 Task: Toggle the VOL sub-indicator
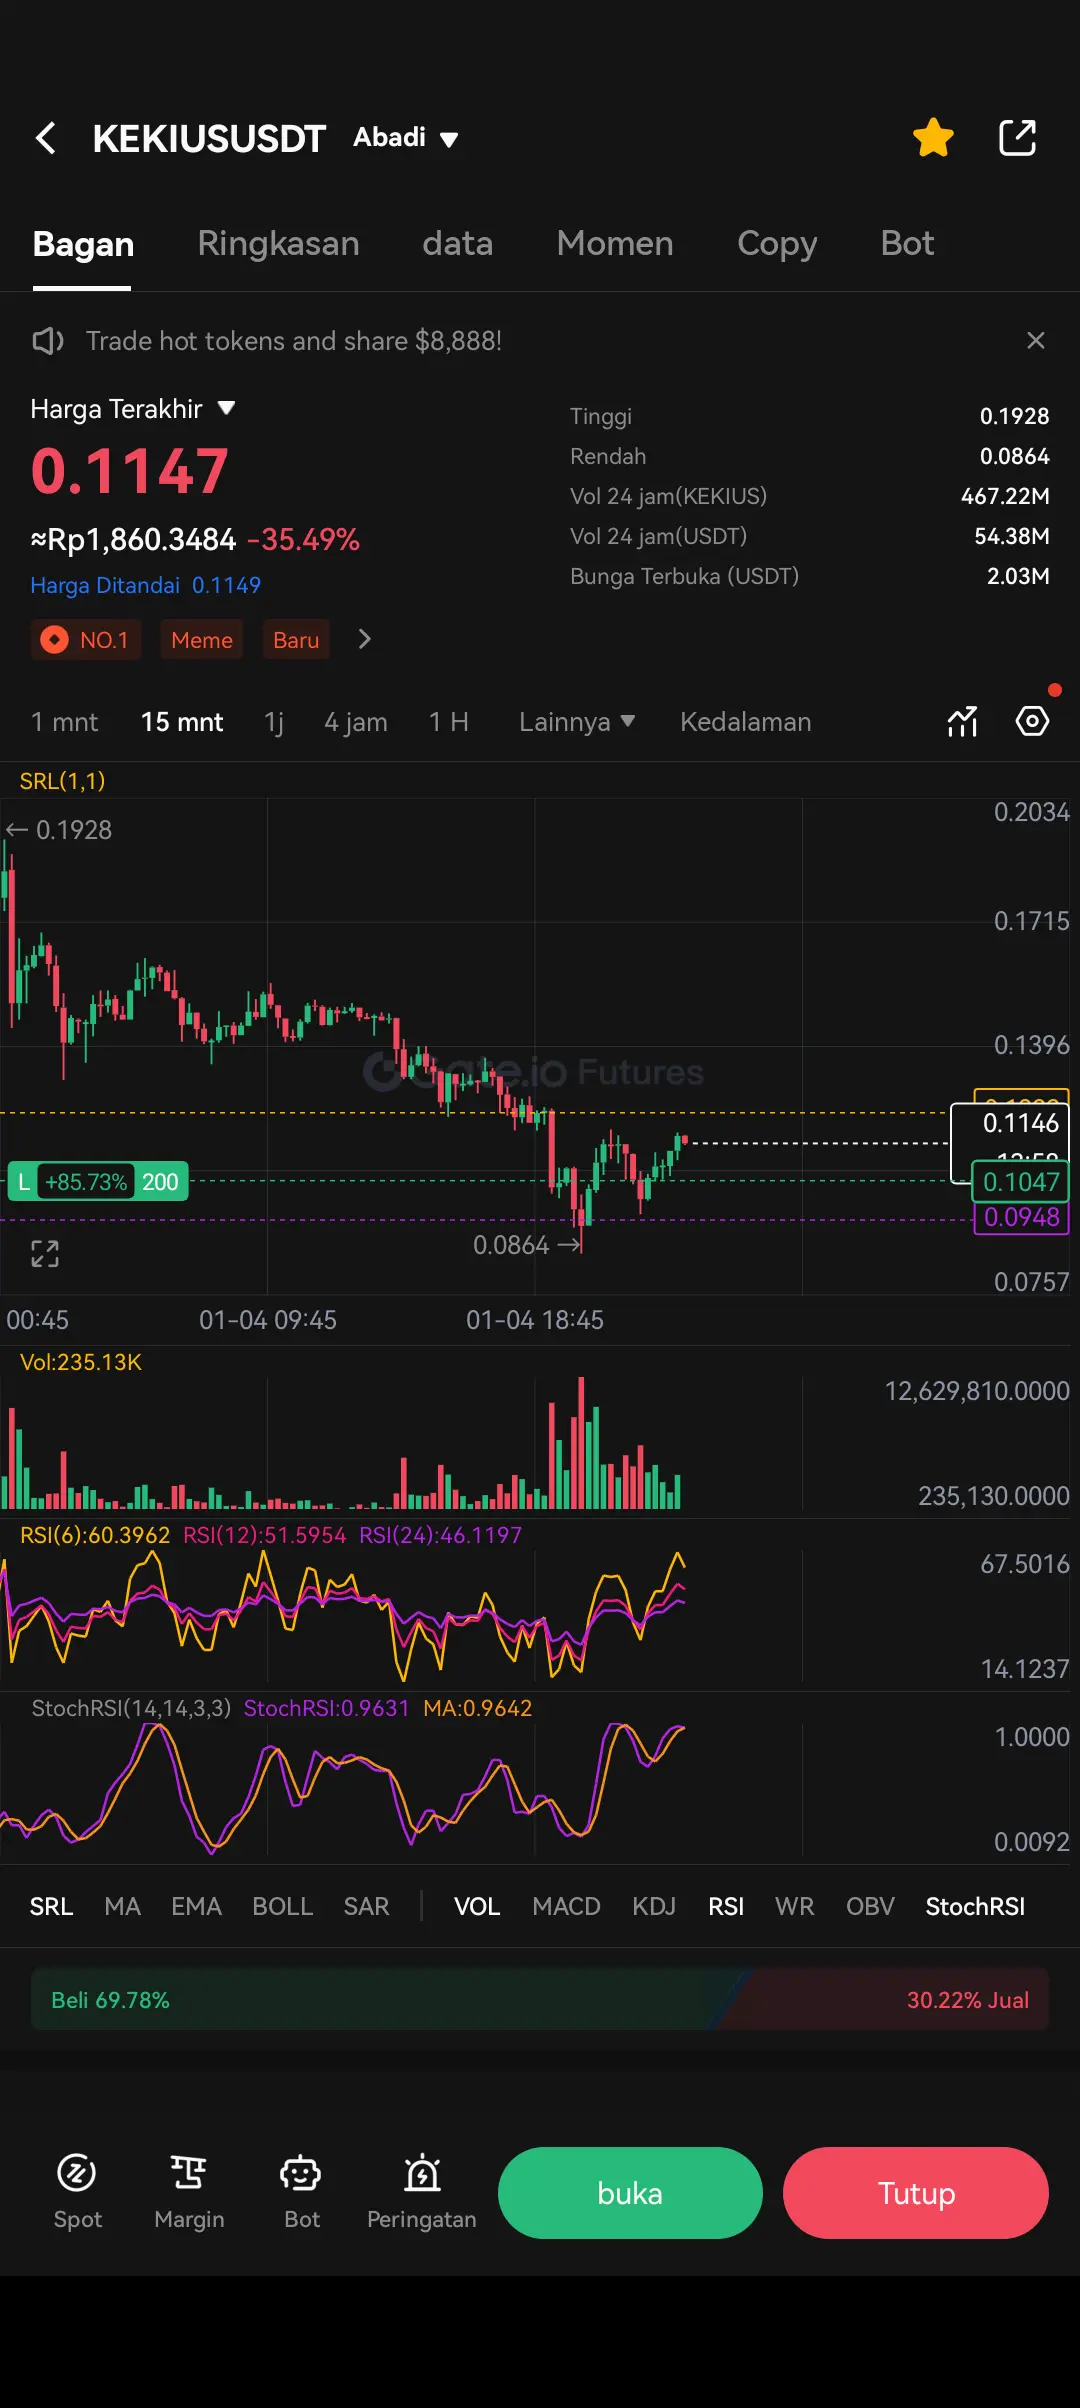pyautogui.click(x=477, y=1907)
